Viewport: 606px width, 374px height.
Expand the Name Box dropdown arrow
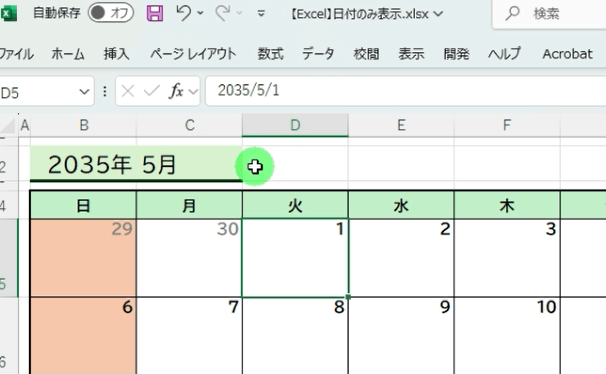(84, 92)
